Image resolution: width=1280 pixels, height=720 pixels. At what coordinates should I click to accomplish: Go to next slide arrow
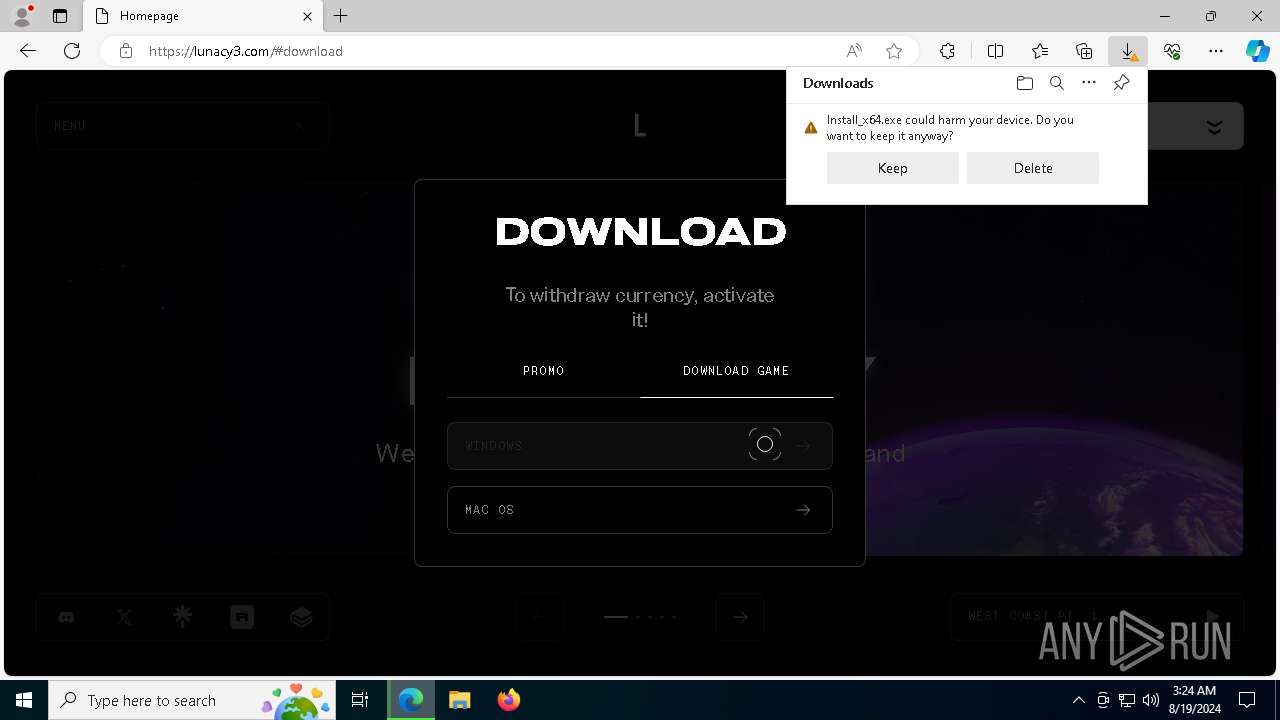pyautogui.click(x=740, y=617)
